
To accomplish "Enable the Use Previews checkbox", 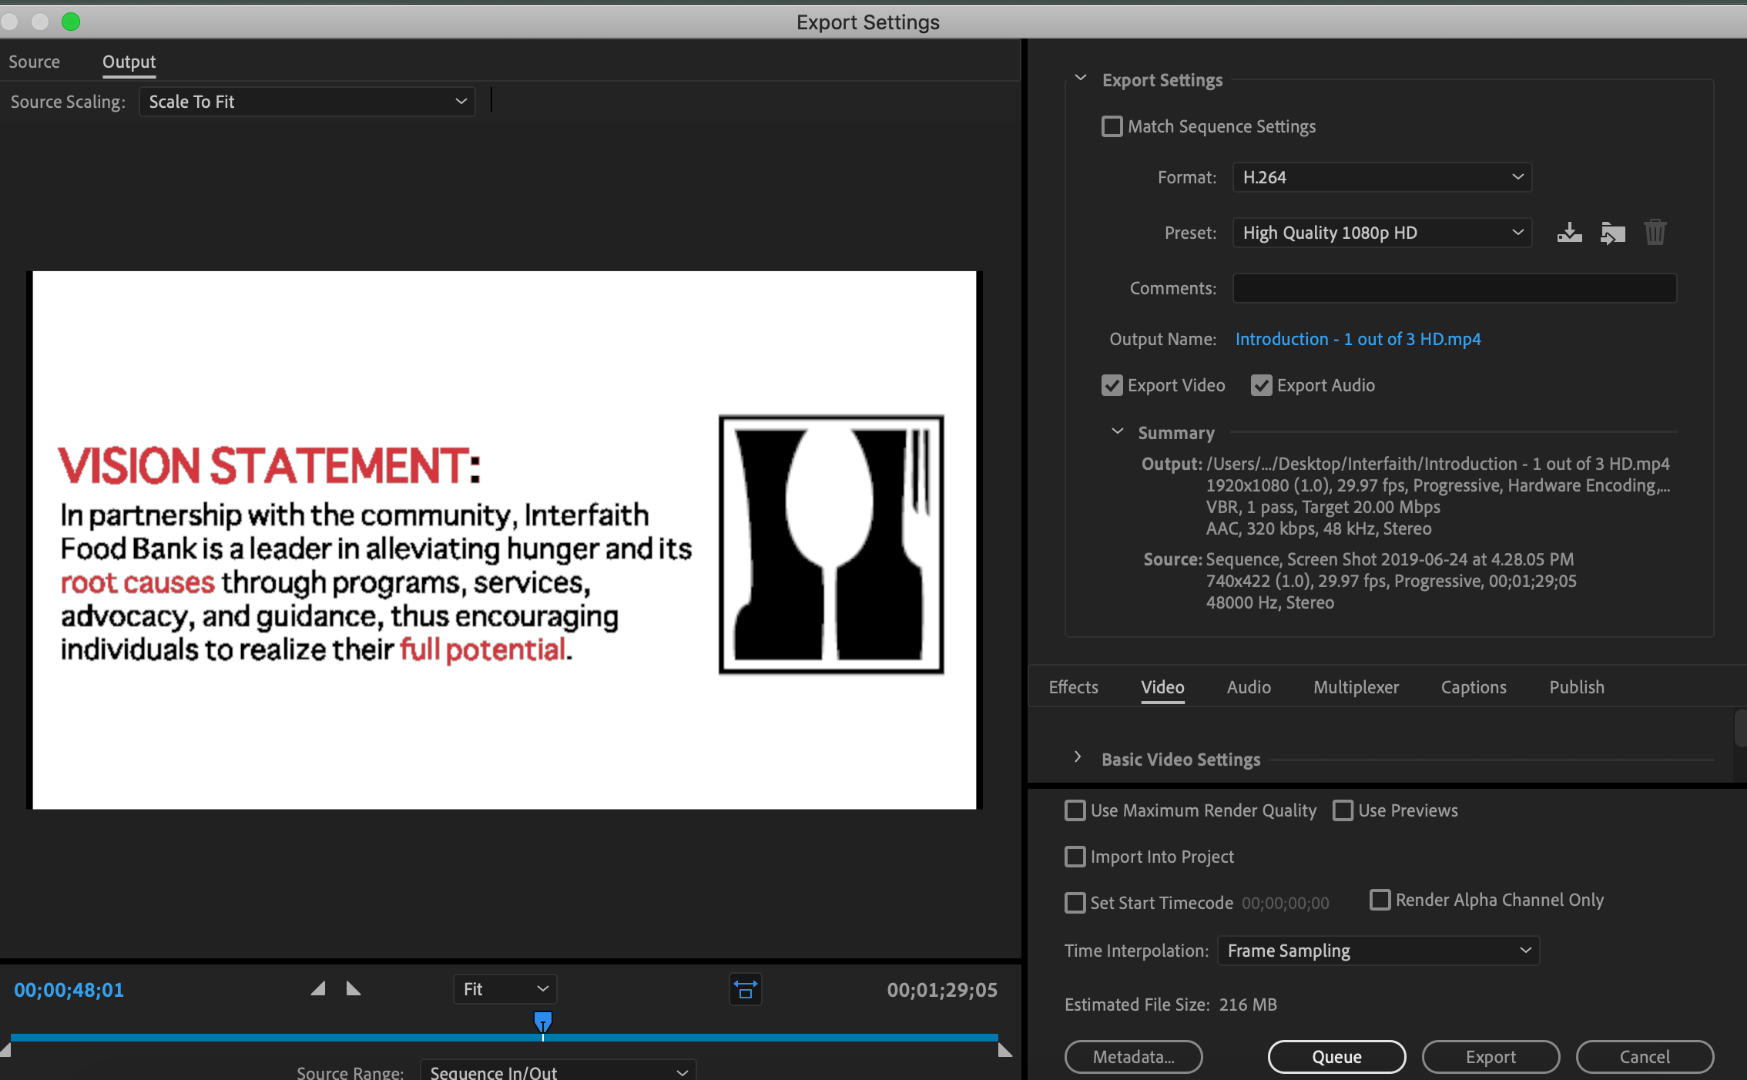I will click(1343, 810).
